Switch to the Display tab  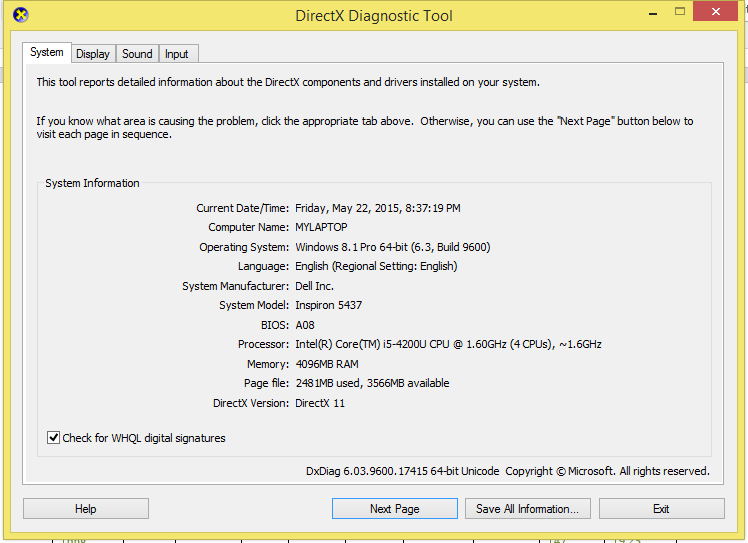pos(92,54)
